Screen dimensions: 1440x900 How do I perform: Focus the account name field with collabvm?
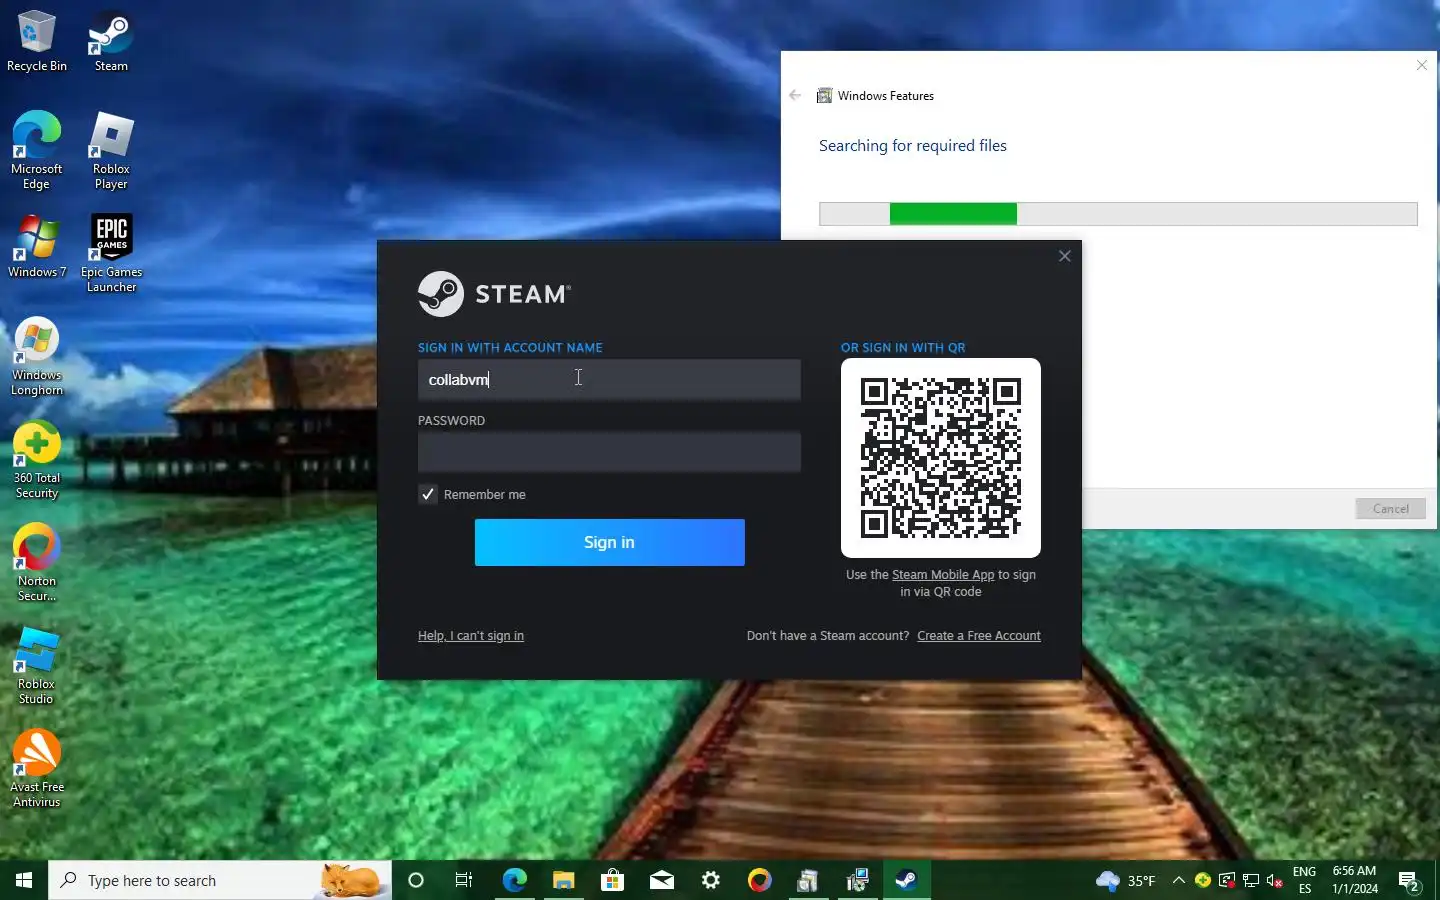click(609, 380)
